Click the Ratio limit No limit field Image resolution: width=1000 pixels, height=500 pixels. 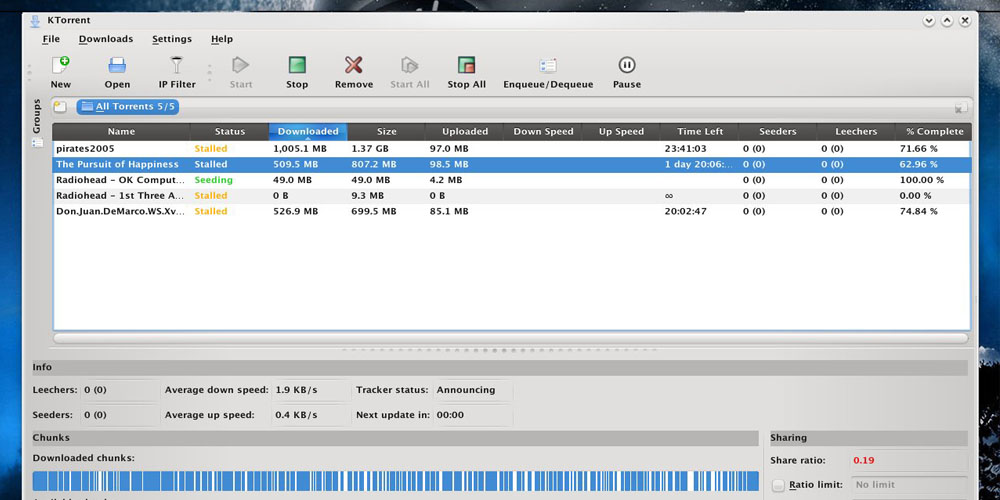(909, 485)
